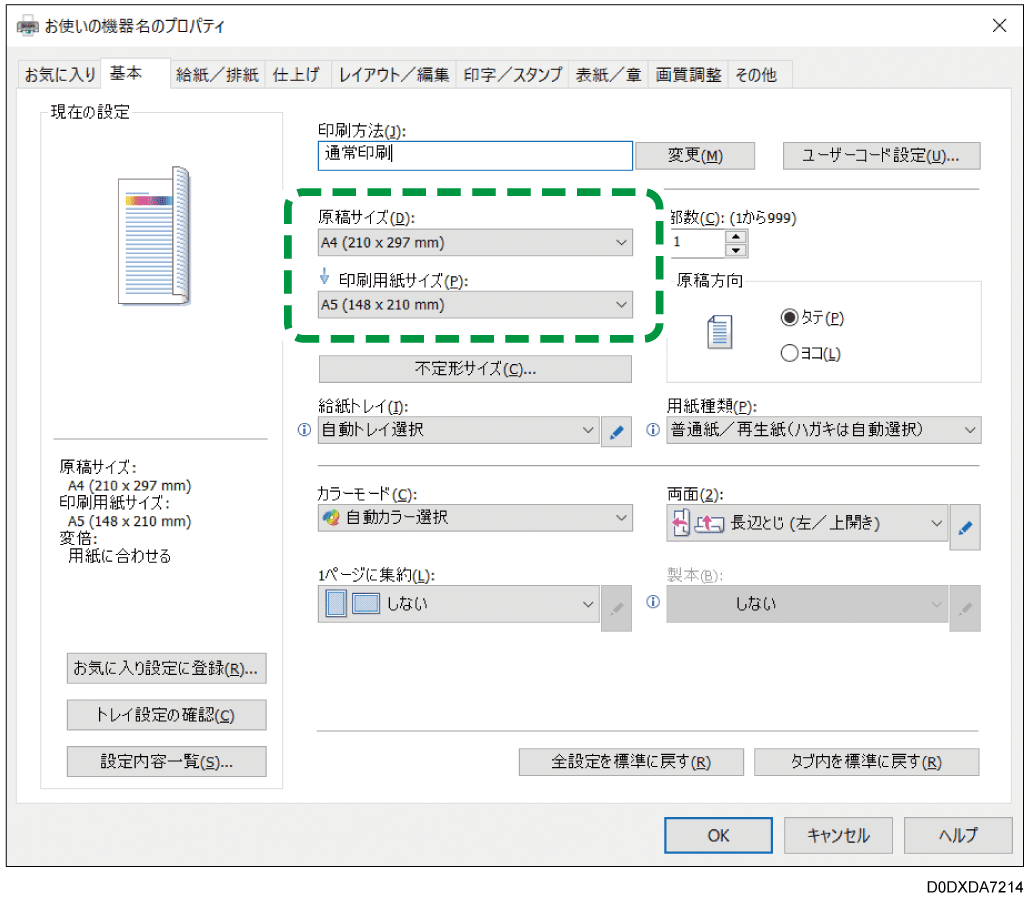
Task: Click the pencil edit icon beside 両面 setting
Action: pos(965,523)
